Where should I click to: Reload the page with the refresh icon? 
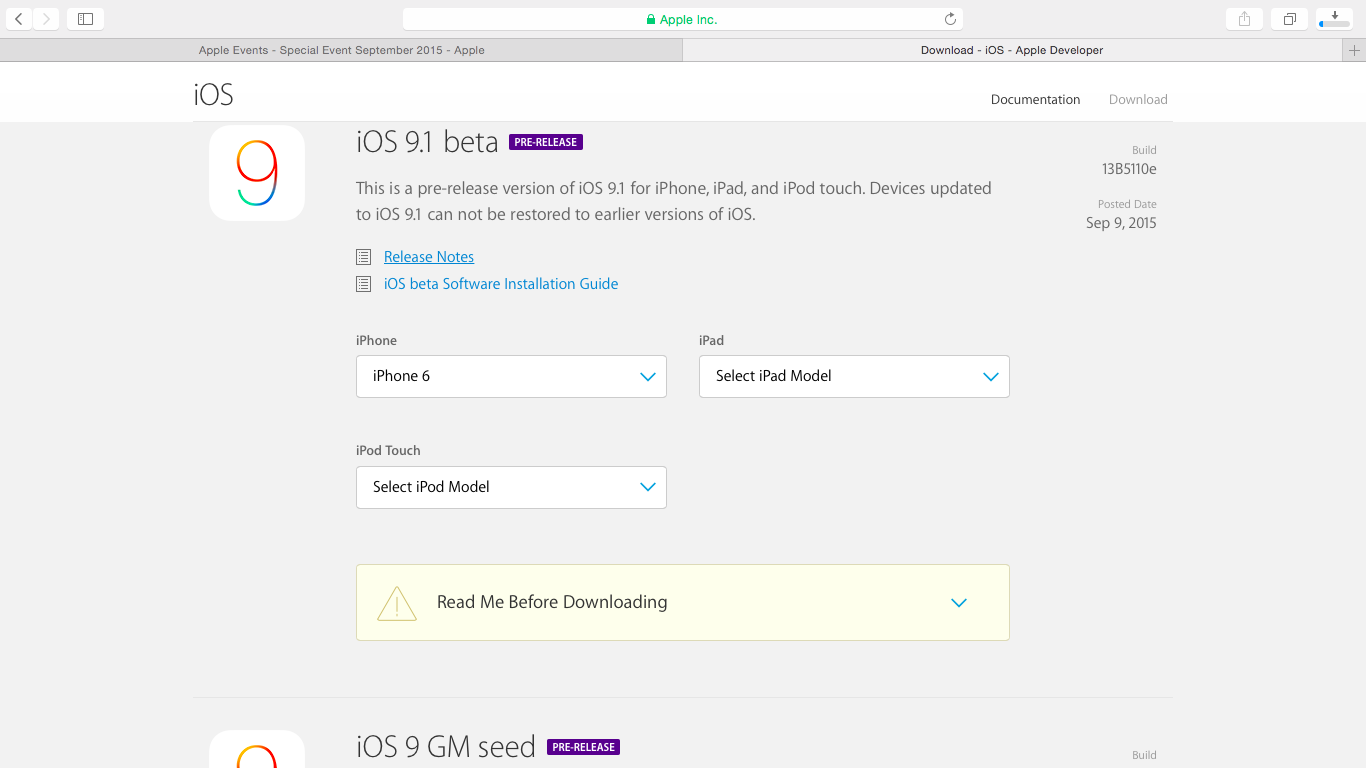pyautogui.click(x=950, y=19)
